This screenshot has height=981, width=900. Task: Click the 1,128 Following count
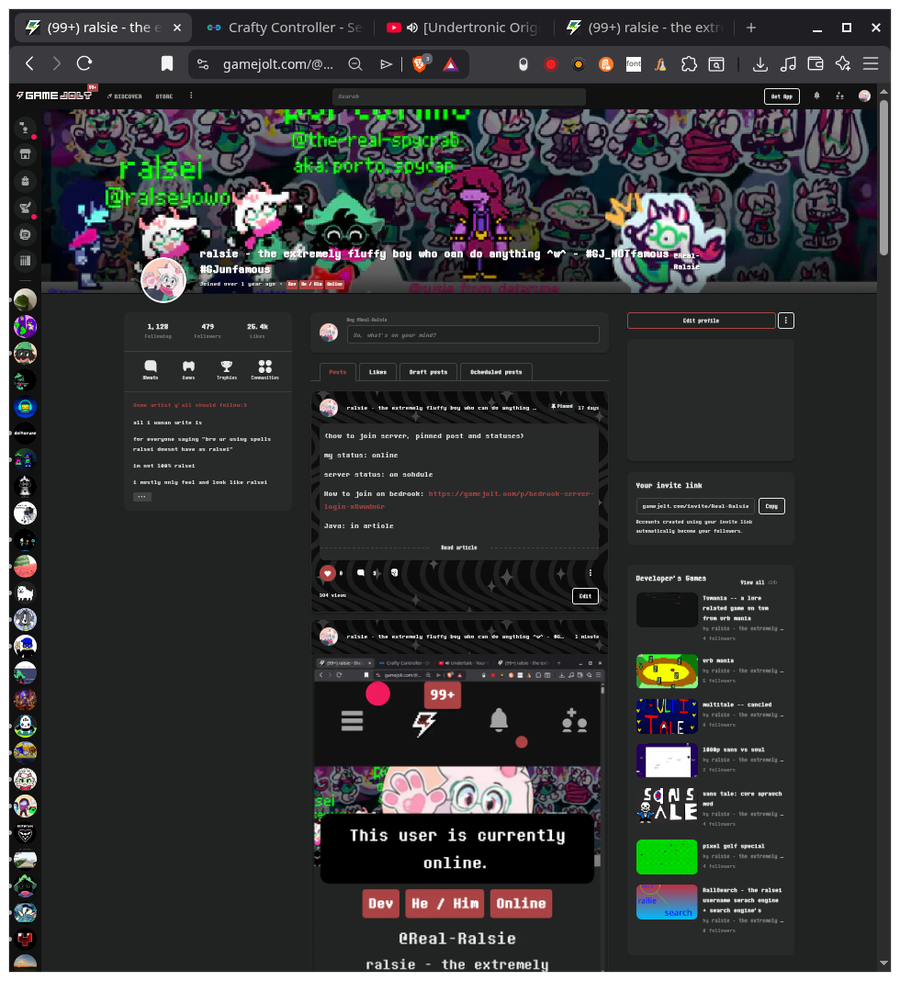coord(158,330)
